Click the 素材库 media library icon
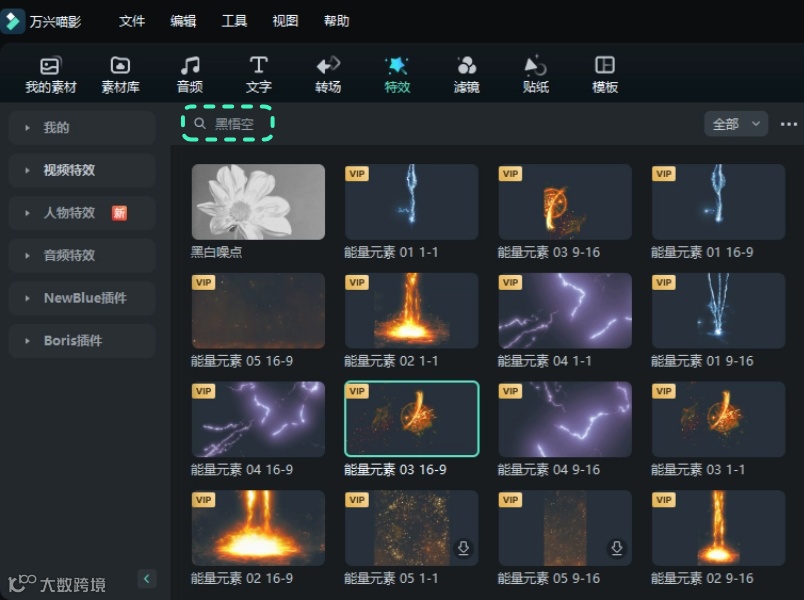 (x=119, y=70)
